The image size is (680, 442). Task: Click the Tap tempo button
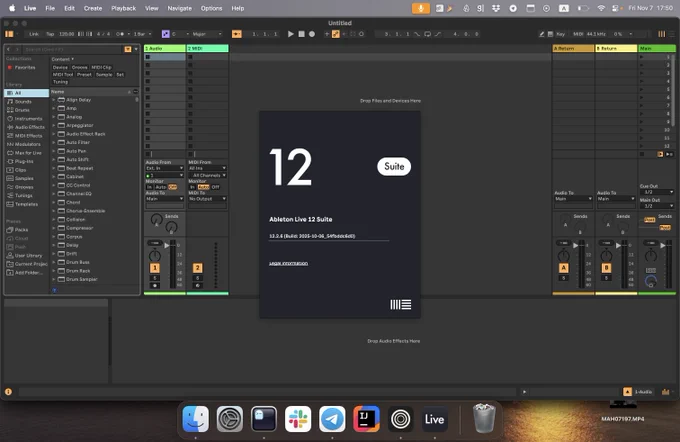click(50, 34)
